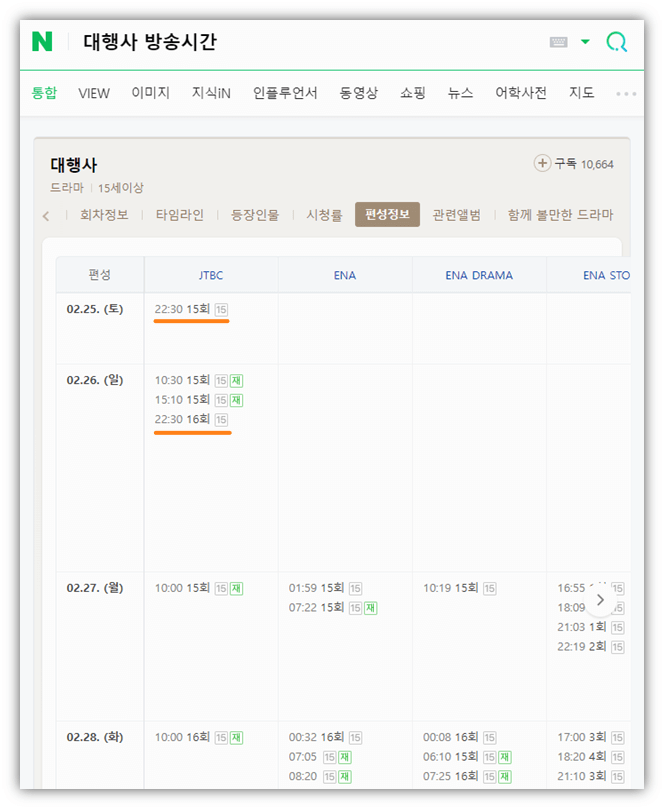Select the 통합 search tab
Viewport: 664px width, 809px height.
tap(44, 93)
